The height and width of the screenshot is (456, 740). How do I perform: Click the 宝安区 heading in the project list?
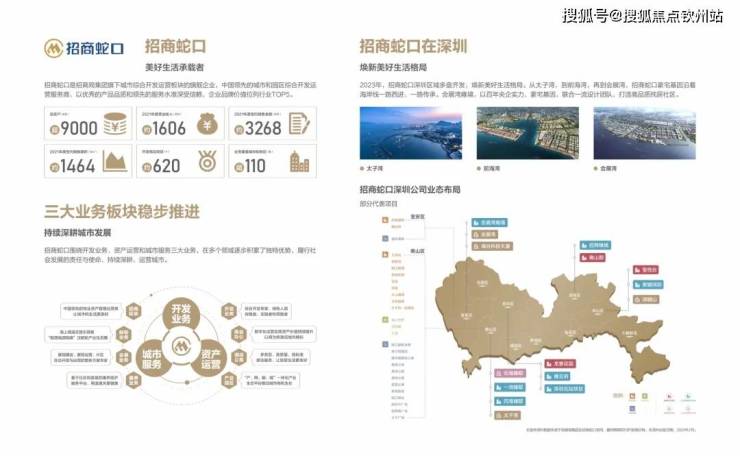418,217
